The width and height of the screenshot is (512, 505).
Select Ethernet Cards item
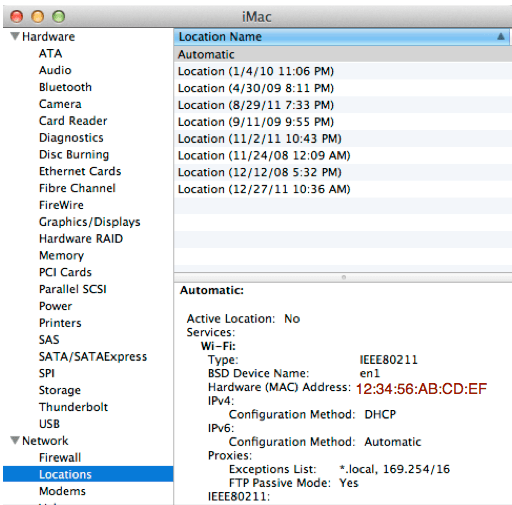click(x=80, y=171)
